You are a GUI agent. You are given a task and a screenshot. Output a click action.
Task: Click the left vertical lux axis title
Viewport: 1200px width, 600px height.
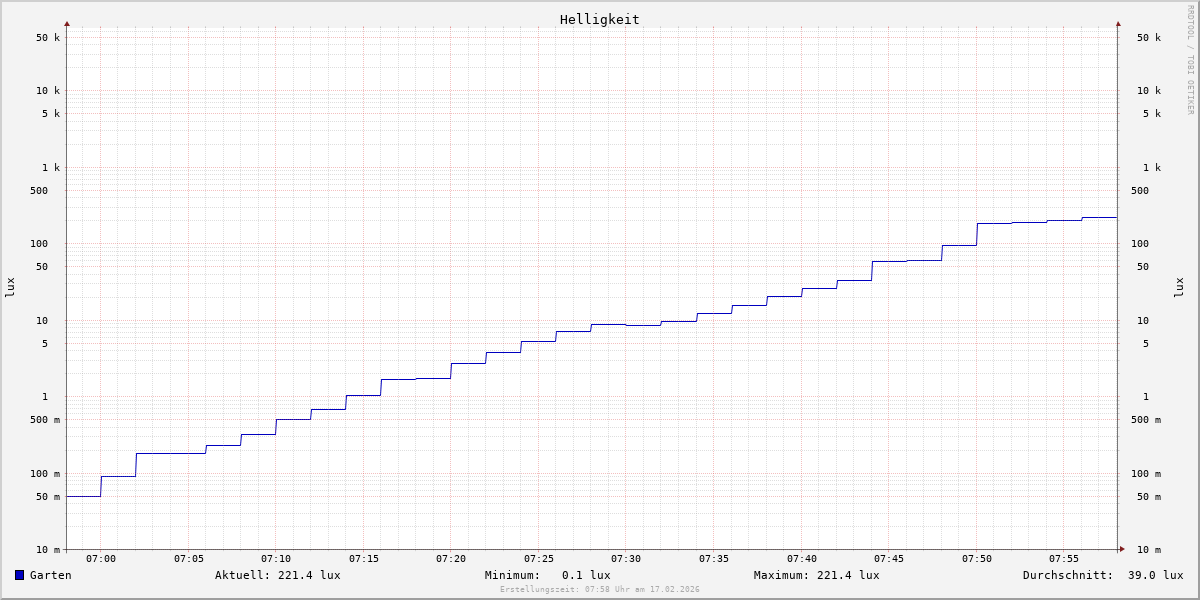(10, 287)
